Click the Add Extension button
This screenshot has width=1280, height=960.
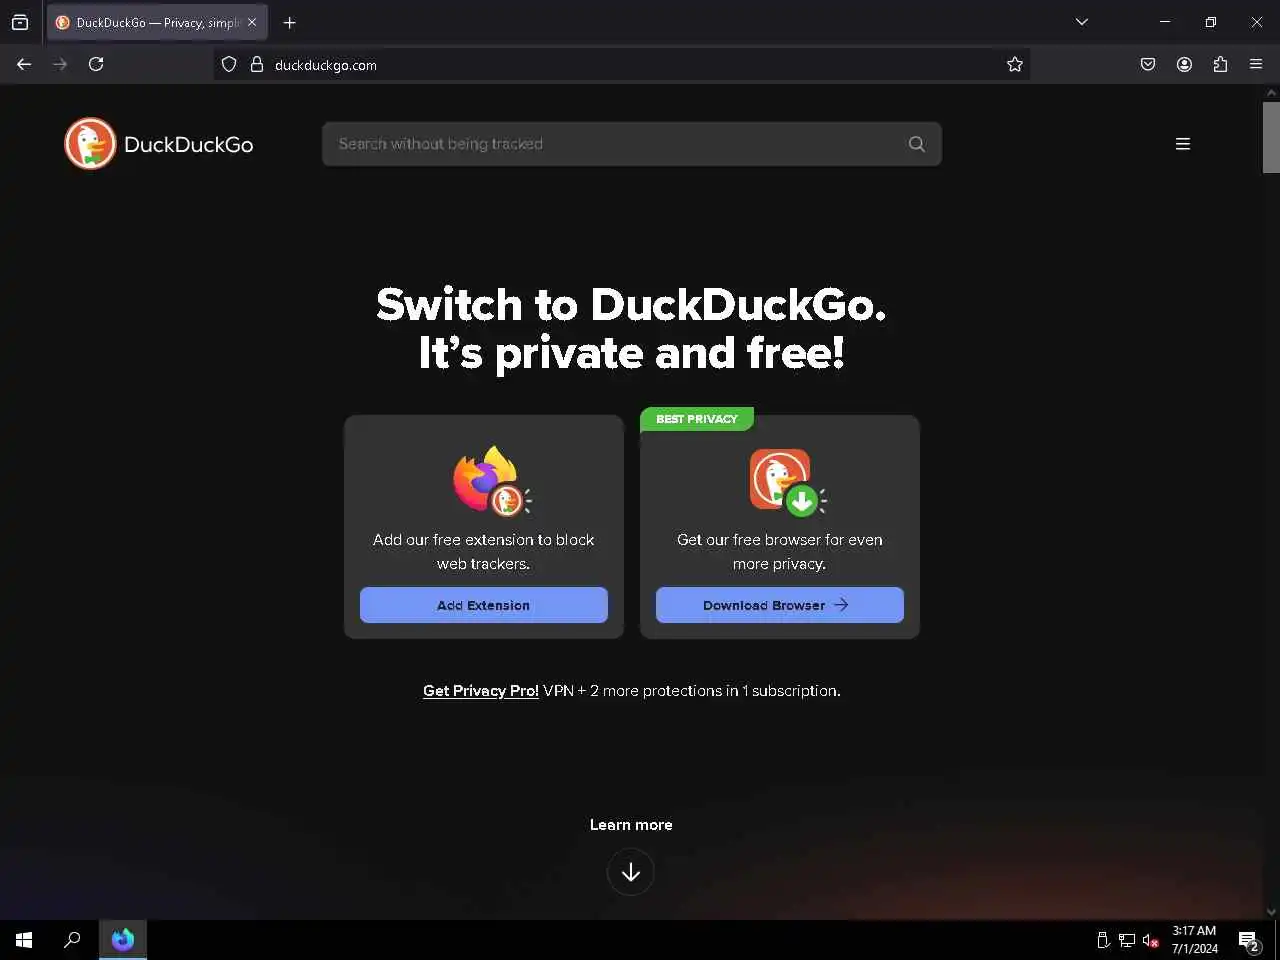[484, 605]
